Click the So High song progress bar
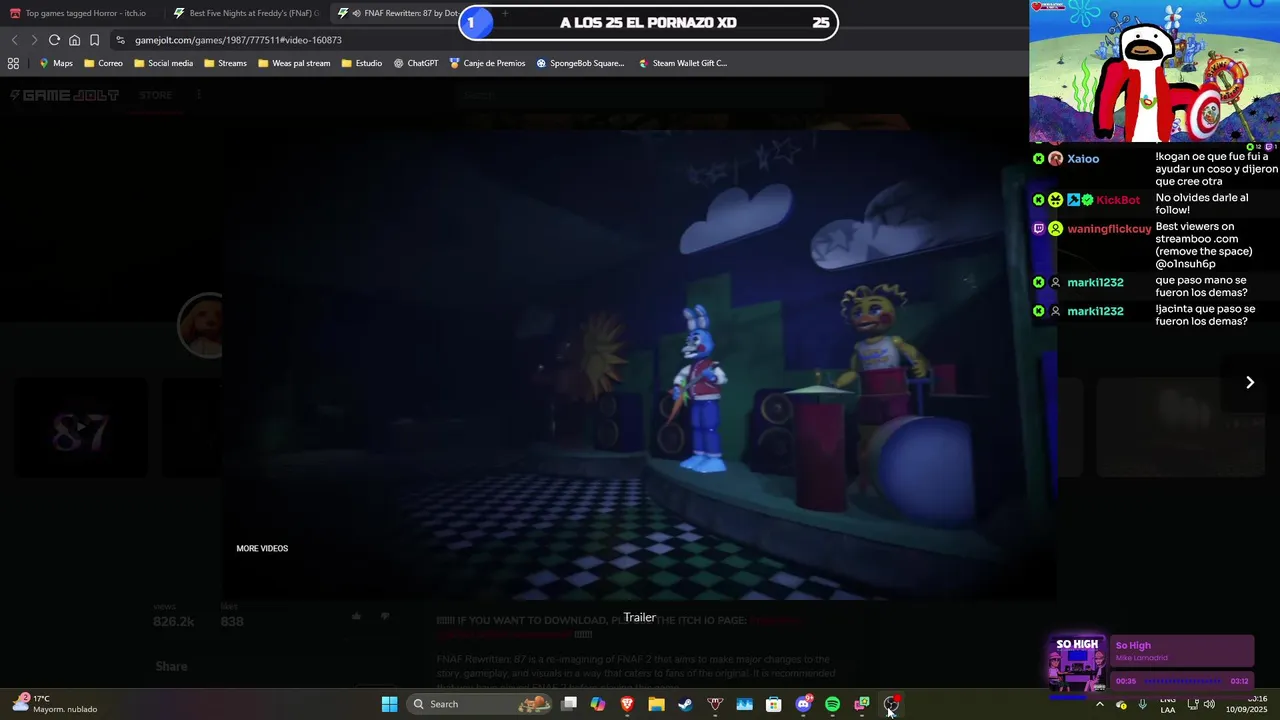The height and width of the screenshot is (720, 1280). (x=1183, y=681)
